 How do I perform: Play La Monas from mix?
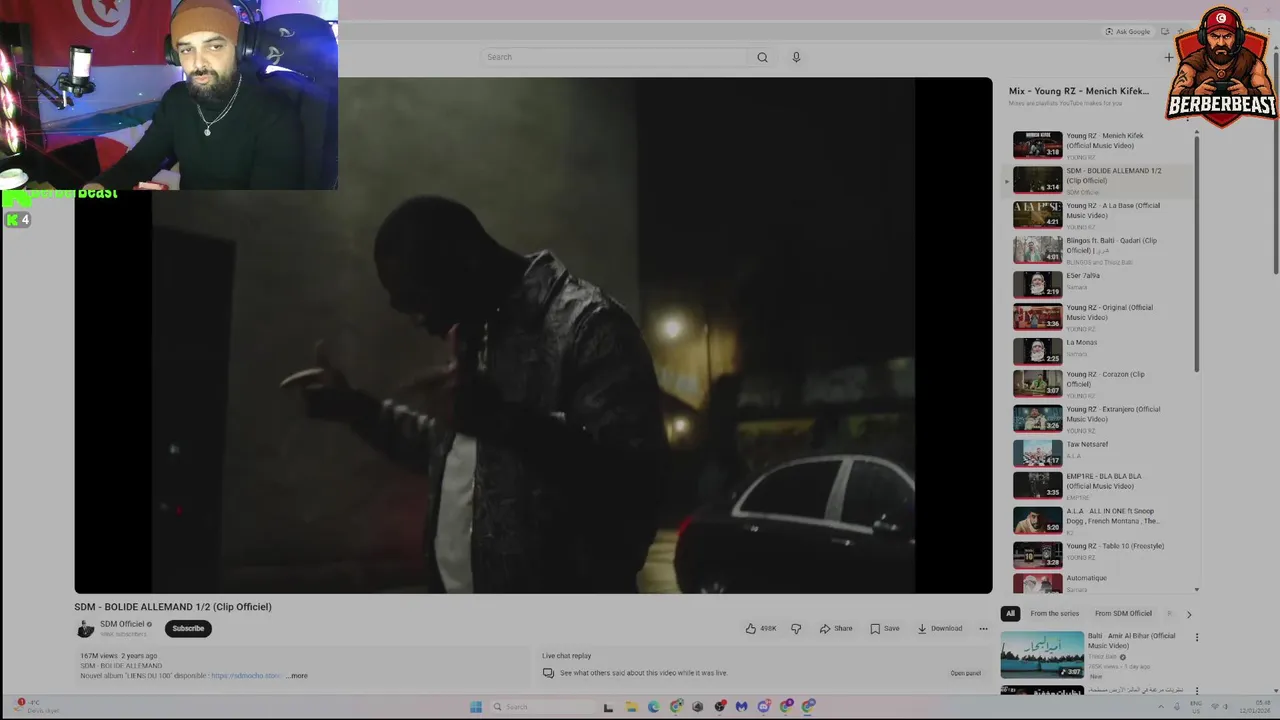(x=1100, y=350)
